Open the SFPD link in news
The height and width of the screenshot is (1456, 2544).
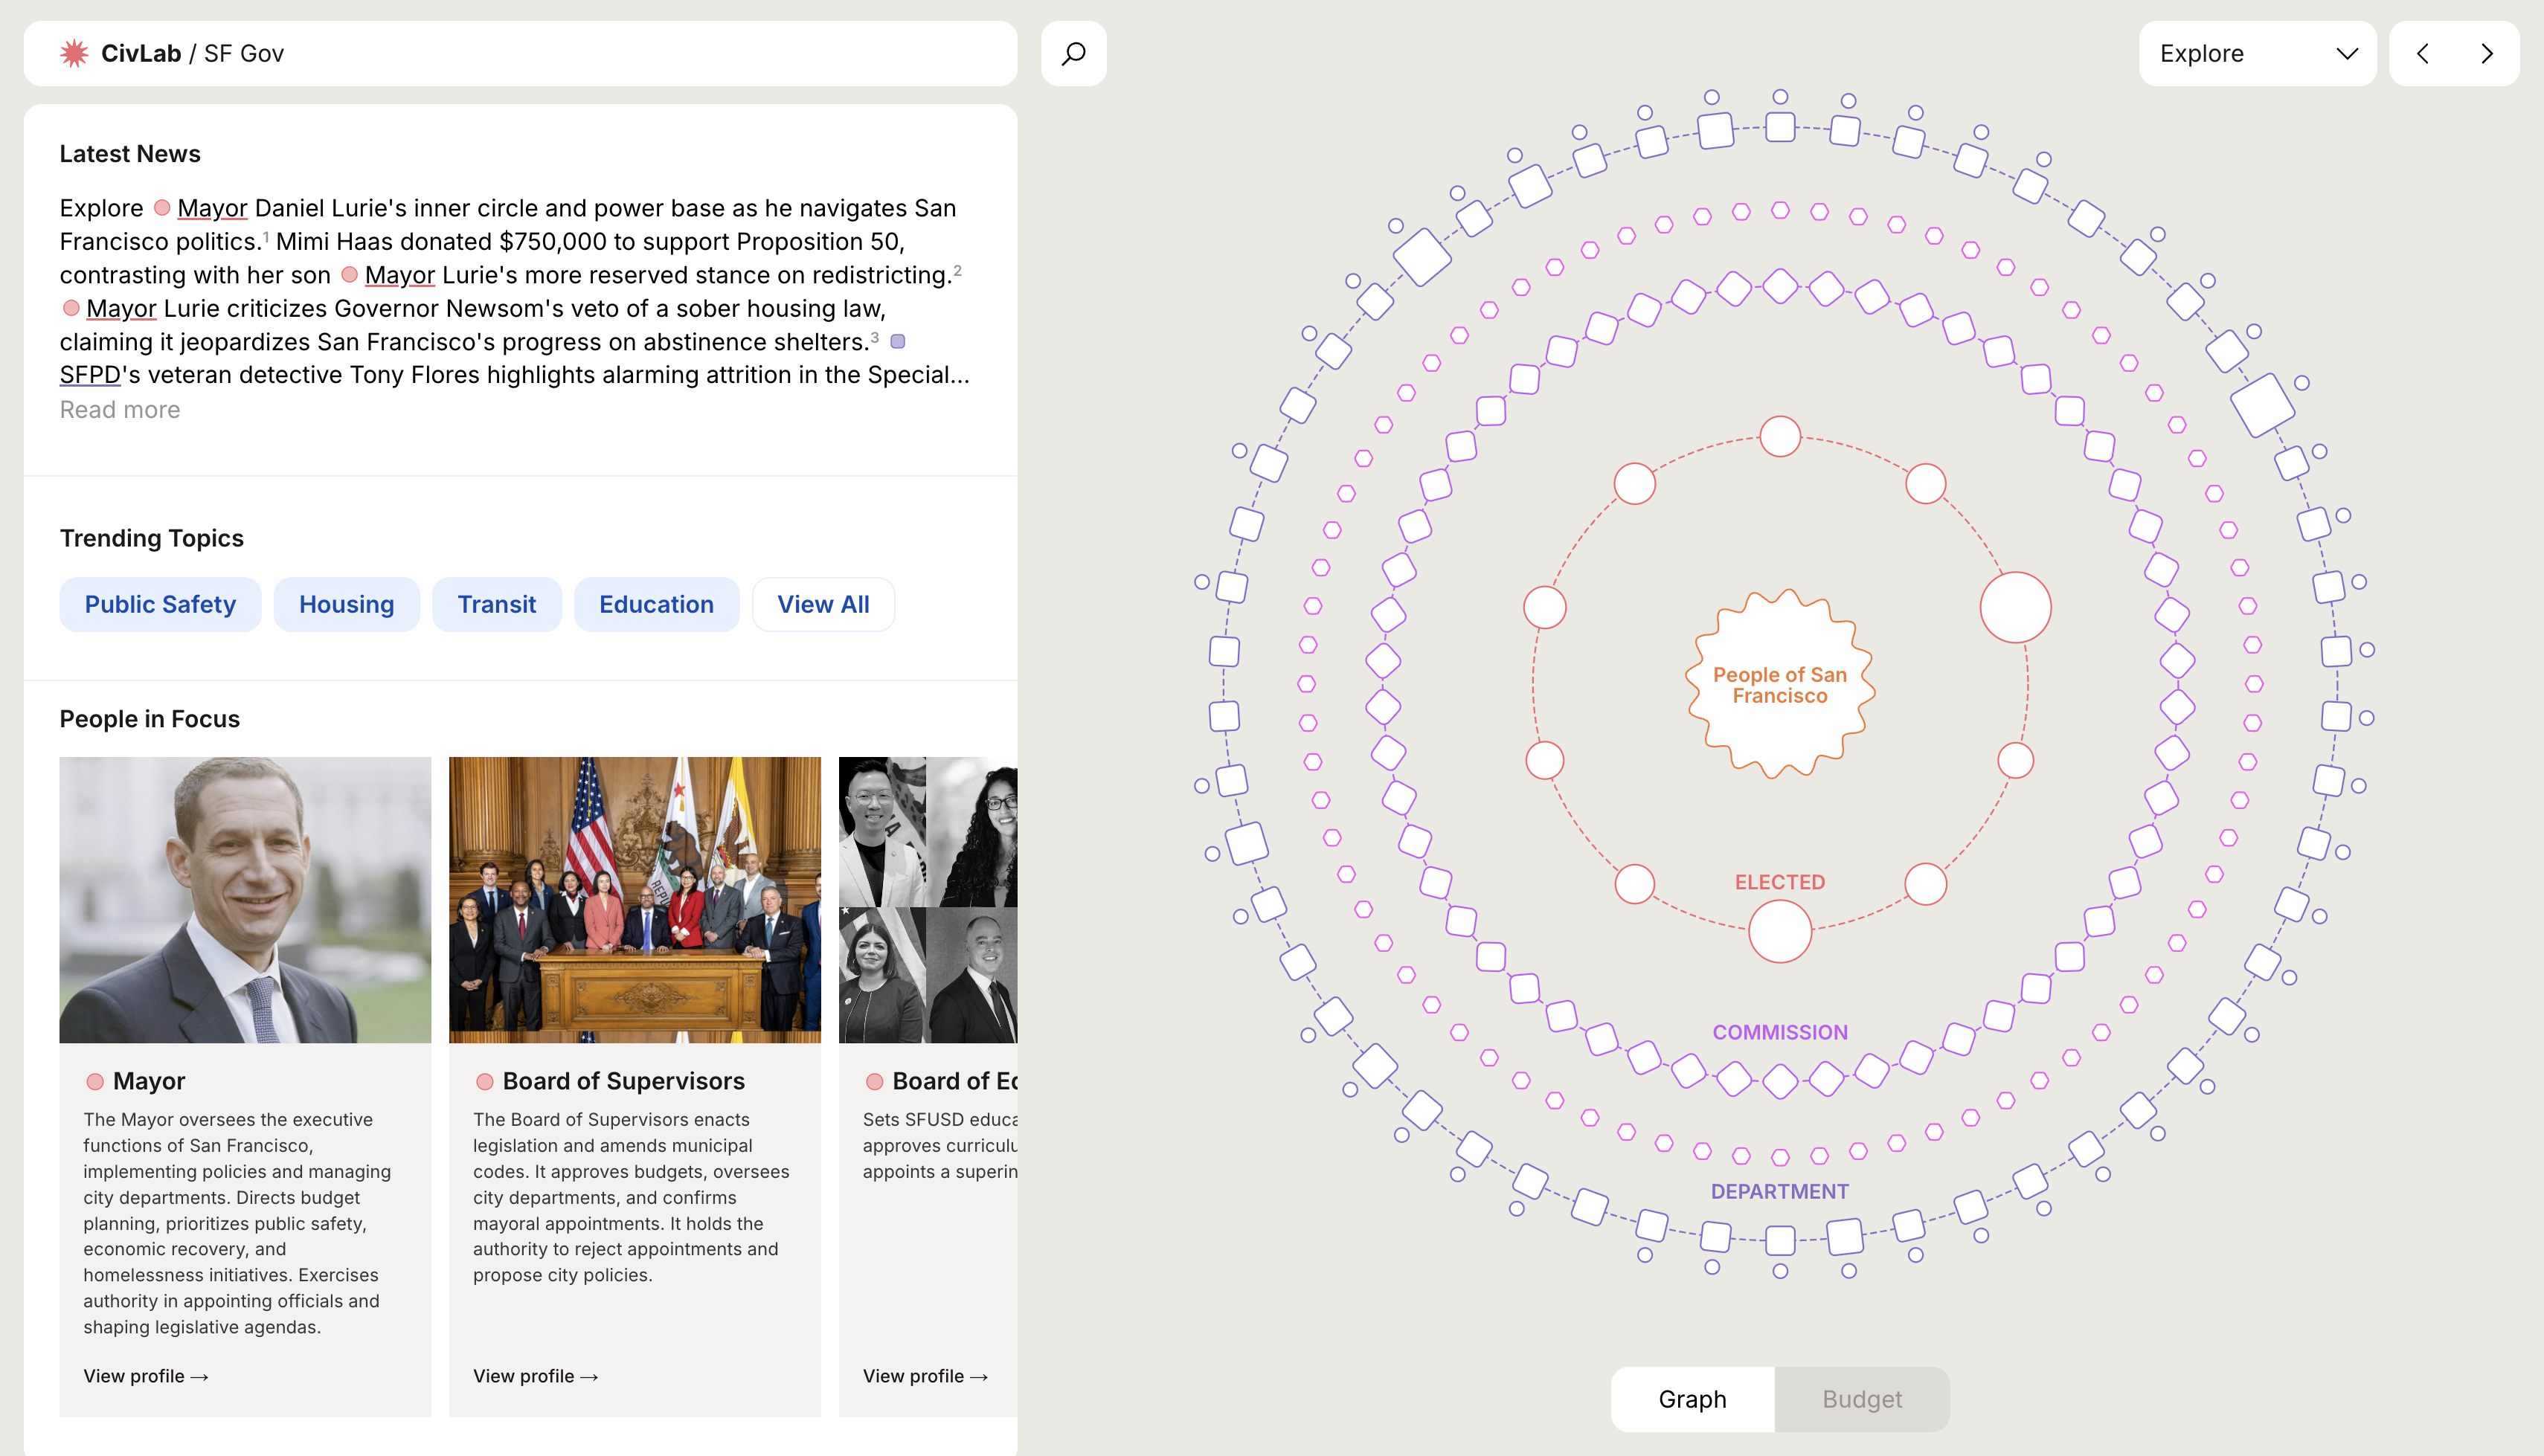(x=90, y=375)
